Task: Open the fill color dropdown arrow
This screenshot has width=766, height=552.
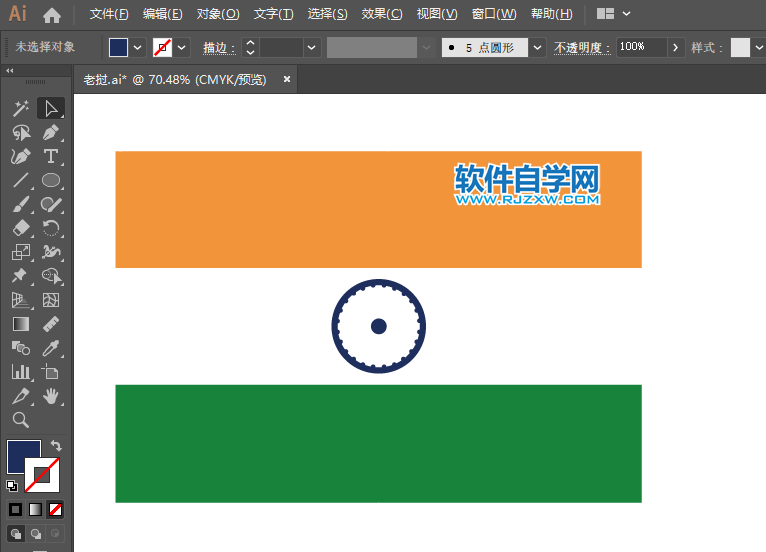Action: 138,47
